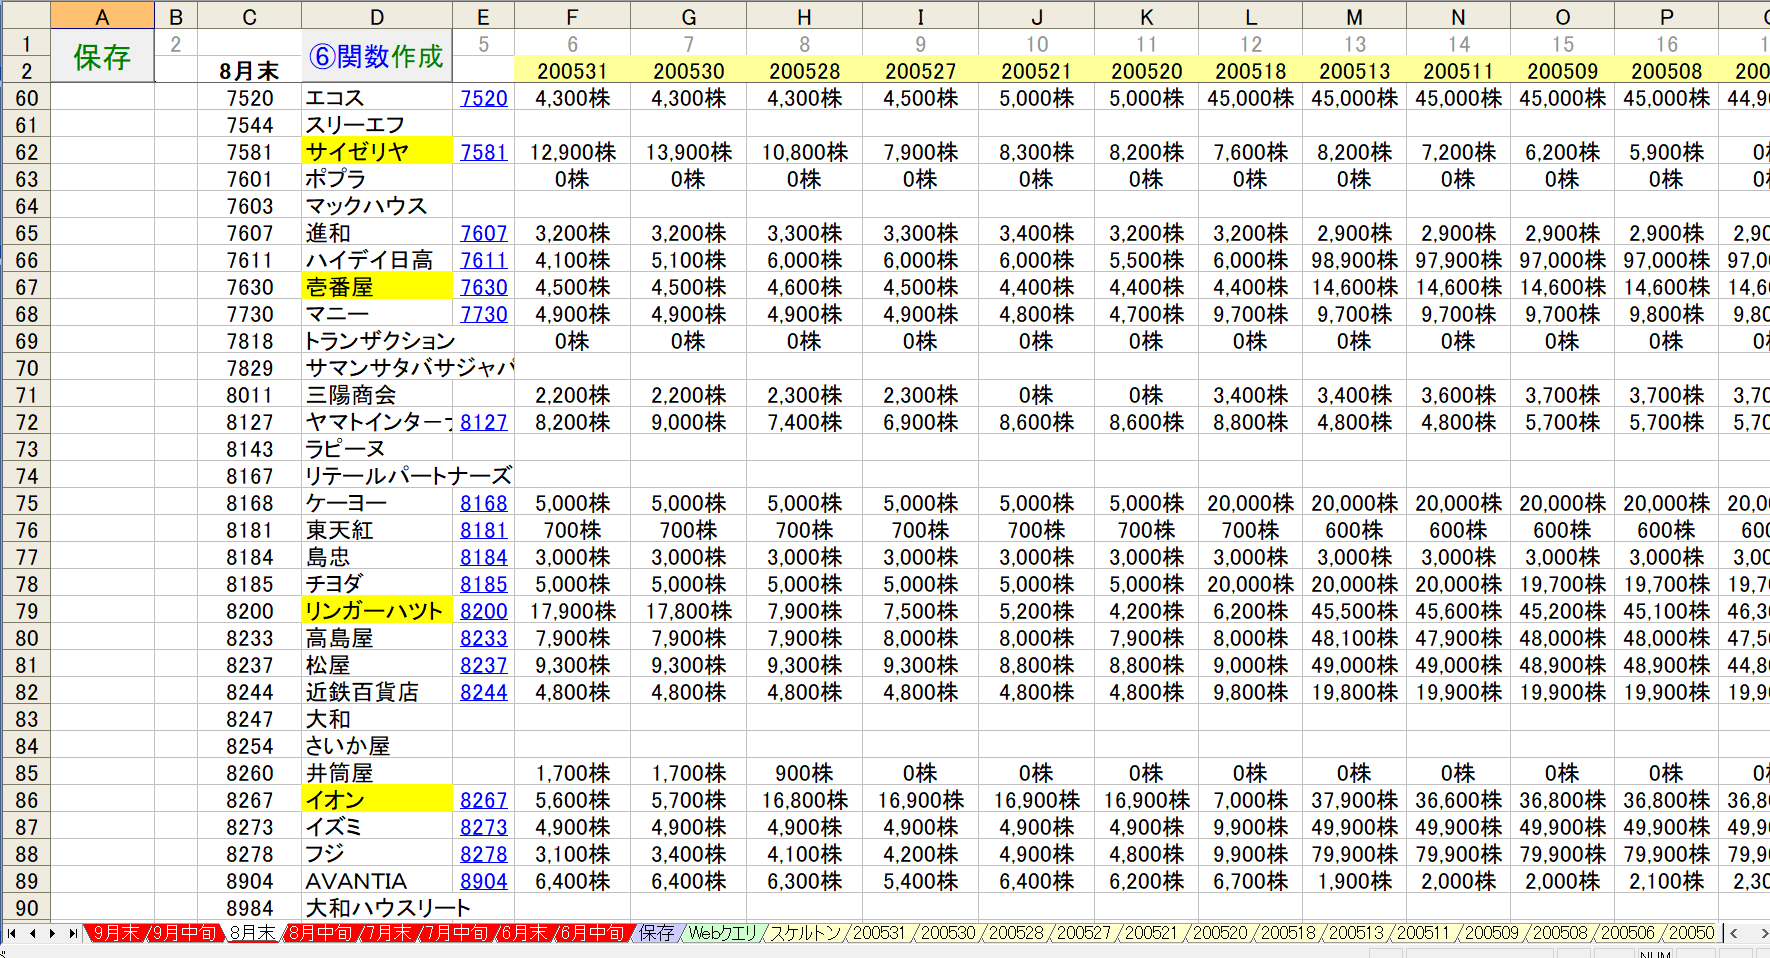Select the 200511 date header cell
This screenshot has height=958, width=1770.
(1459, 71)
